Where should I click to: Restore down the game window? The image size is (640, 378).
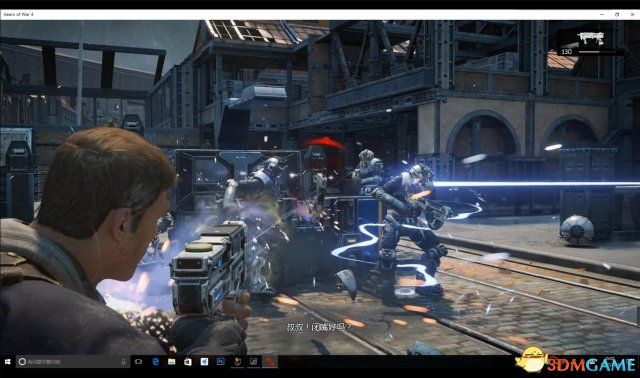click(617, 14)
